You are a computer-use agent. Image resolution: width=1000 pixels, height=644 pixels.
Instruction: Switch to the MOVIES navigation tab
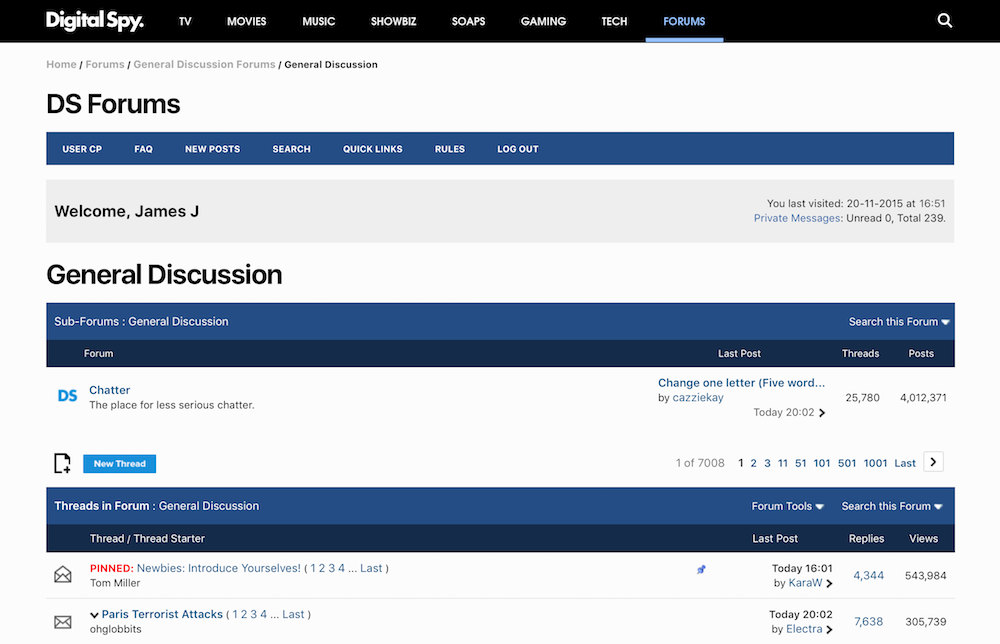pos(246,20)
